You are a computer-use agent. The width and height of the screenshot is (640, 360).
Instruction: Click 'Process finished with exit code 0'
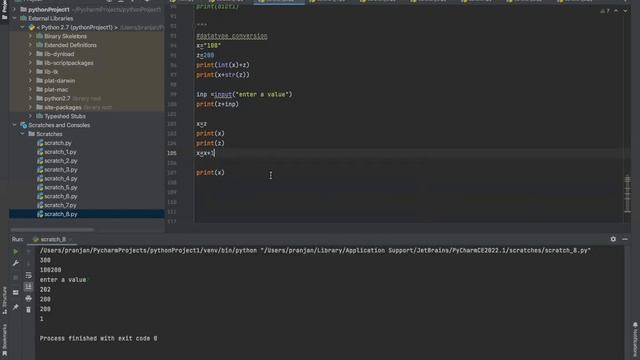(x=98, y=338)
